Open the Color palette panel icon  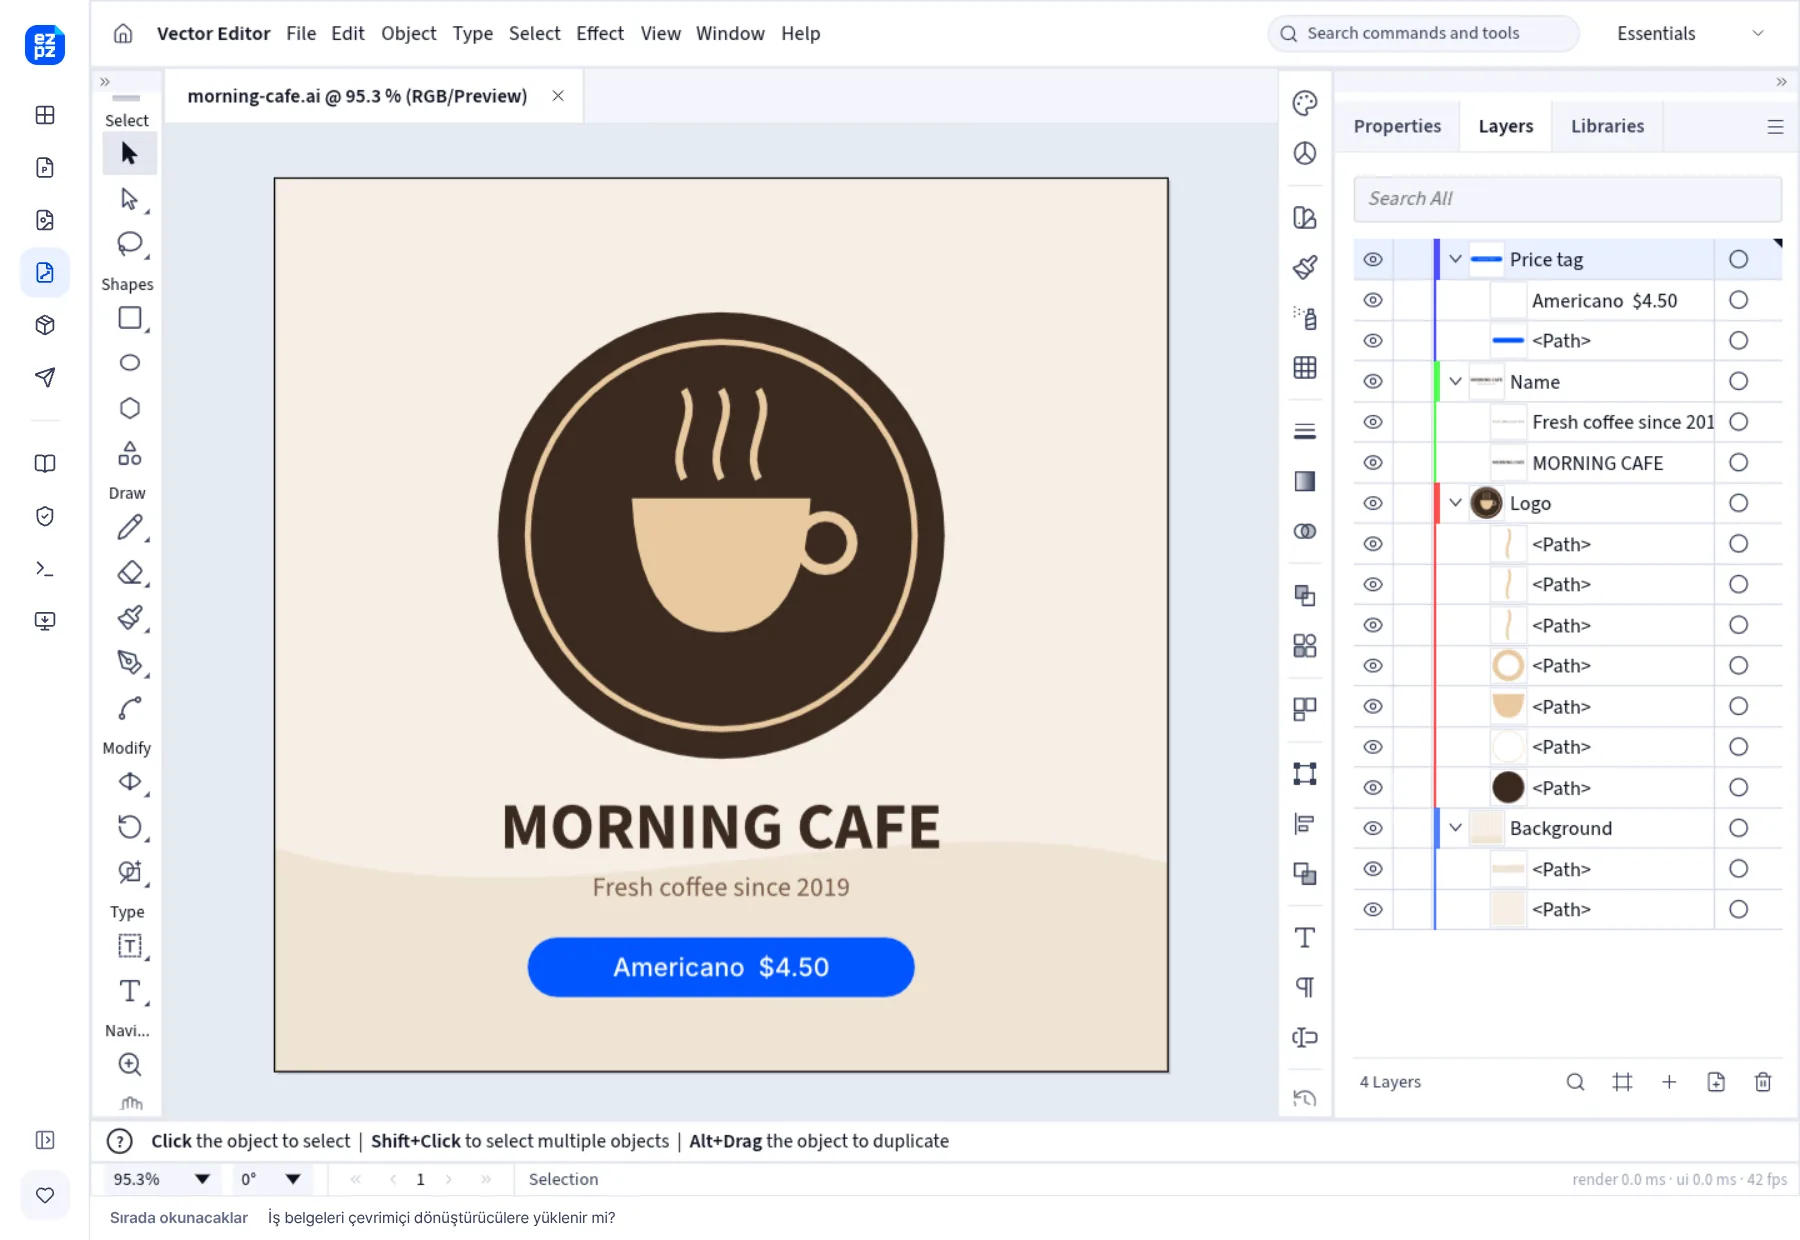pyautogui.click(x=1305, y=103)
